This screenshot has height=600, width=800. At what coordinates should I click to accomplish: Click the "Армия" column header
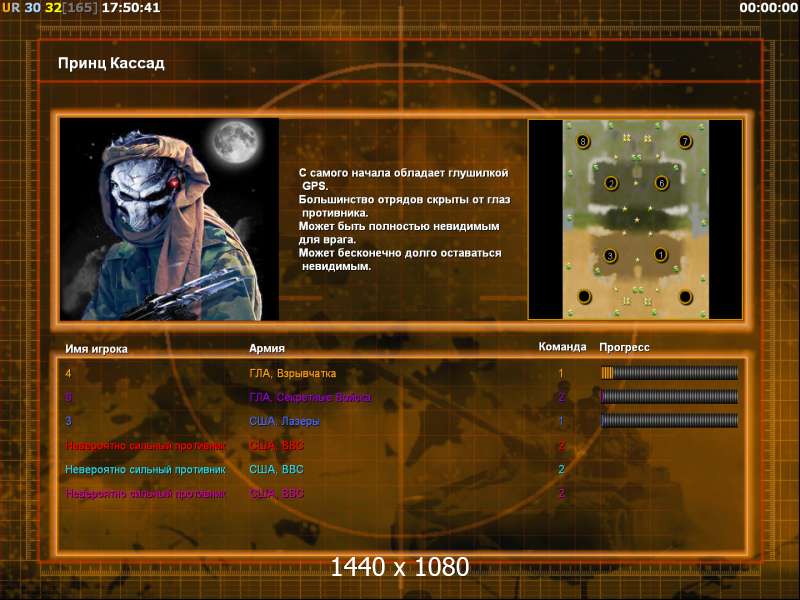pos(267,348)
